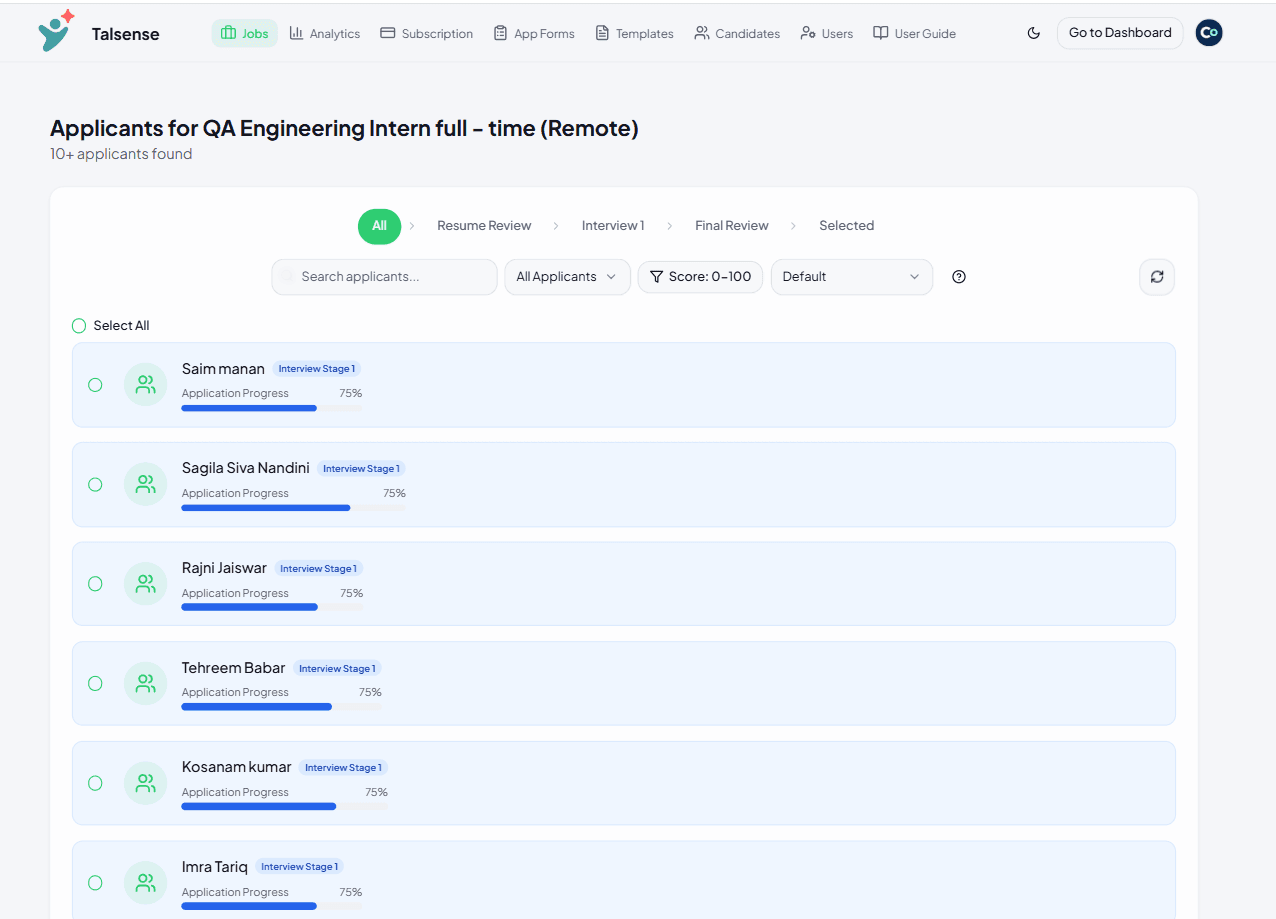Open the help question mark icon
This screenshot has width=1276, height=919.
959,277
